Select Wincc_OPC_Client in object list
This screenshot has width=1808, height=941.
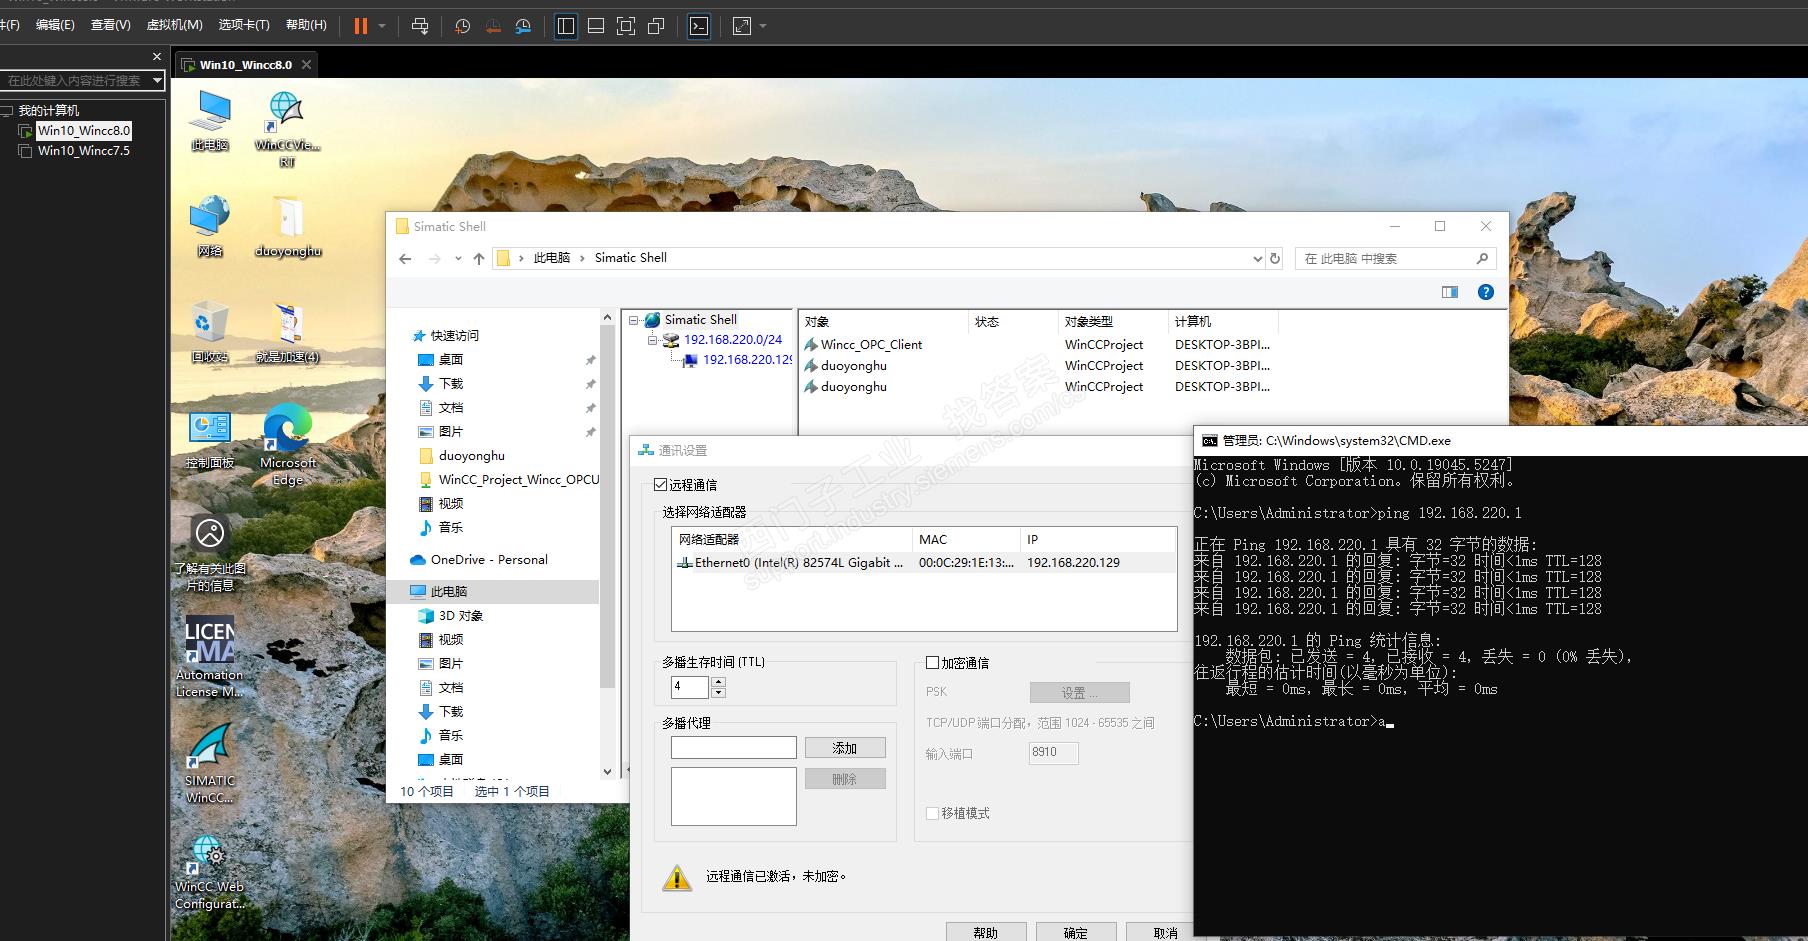pos(871,345)
